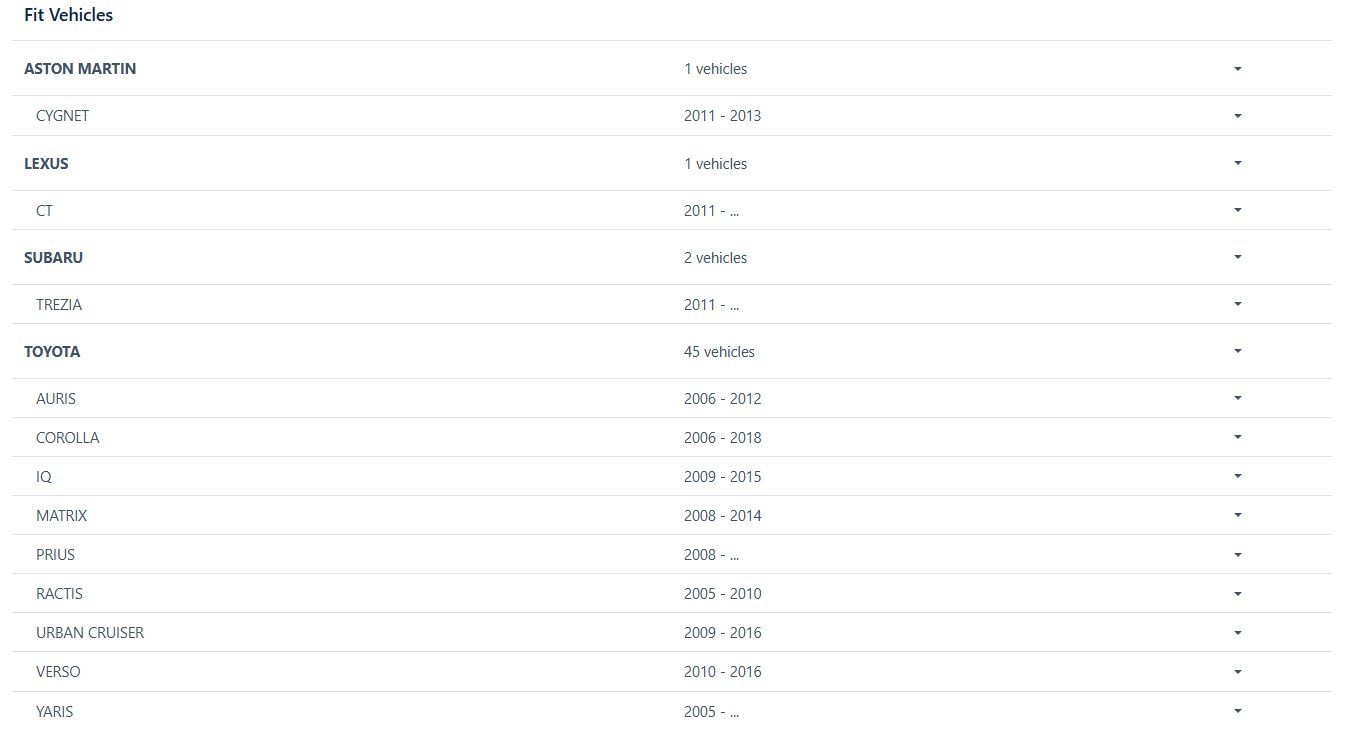
Task: Expand the CT model arrow
Action: pyautogui.click(x=1237, y=210)
